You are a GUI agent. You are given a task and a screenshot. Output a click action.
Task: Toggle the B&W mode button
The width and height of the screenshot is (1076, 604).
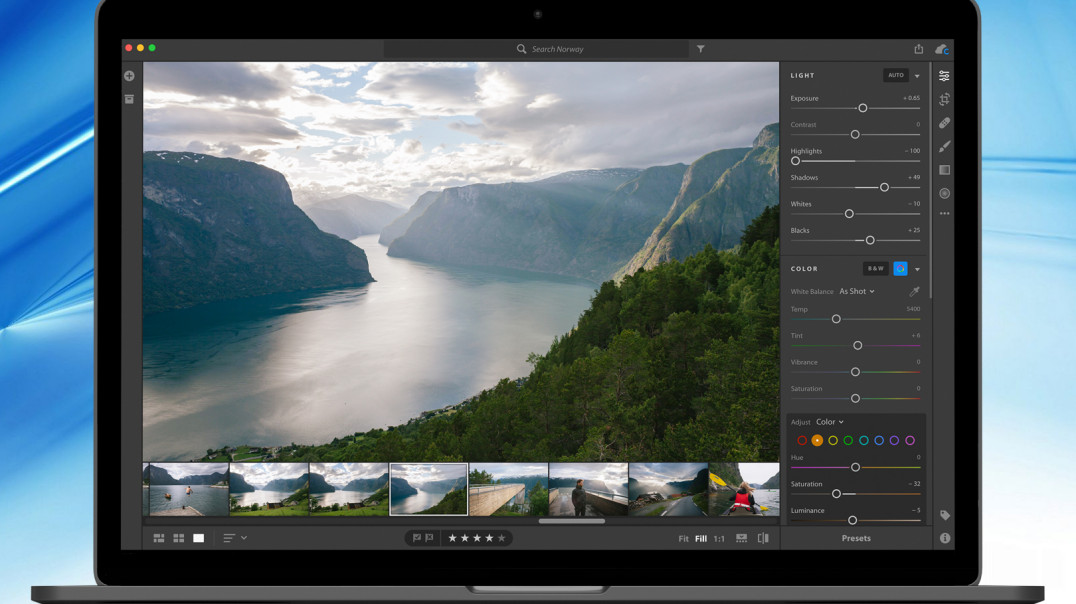tap(876, 268)
